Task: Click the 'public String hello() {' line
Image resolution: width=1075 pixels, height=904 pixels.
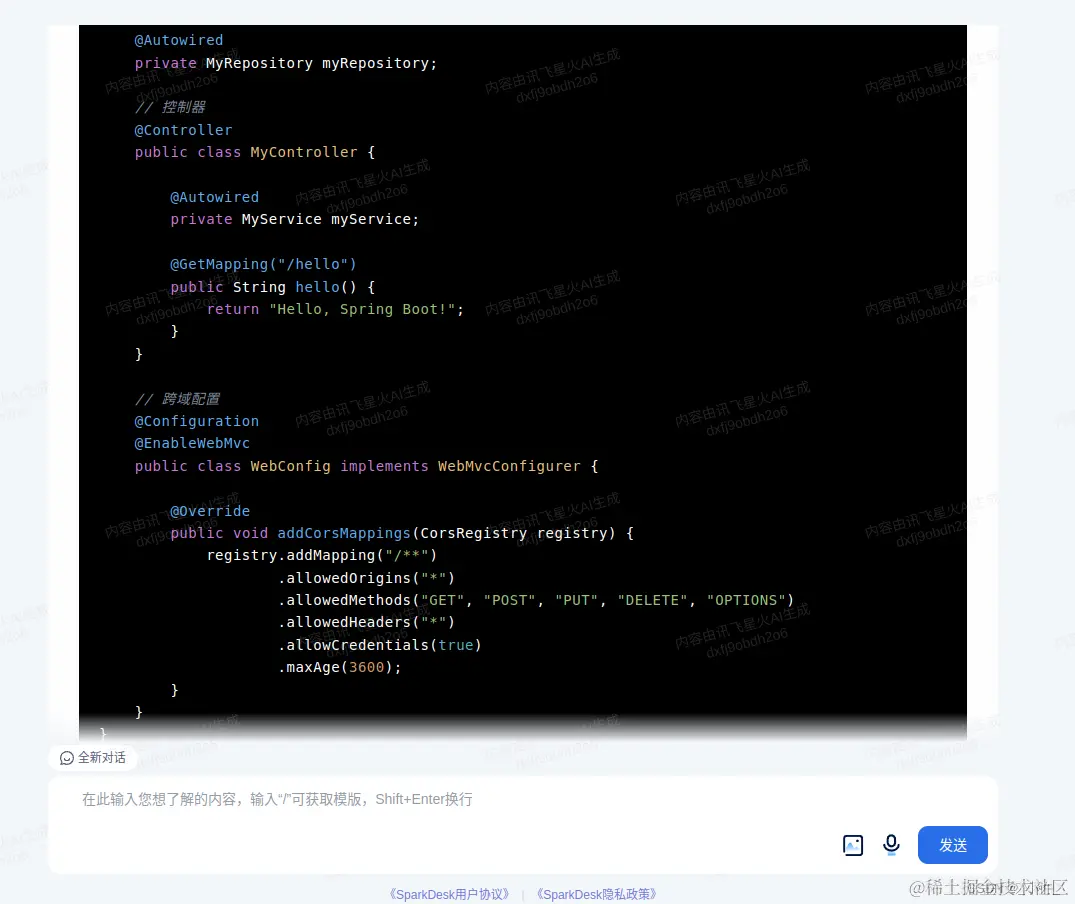Action: coord(272,286)
